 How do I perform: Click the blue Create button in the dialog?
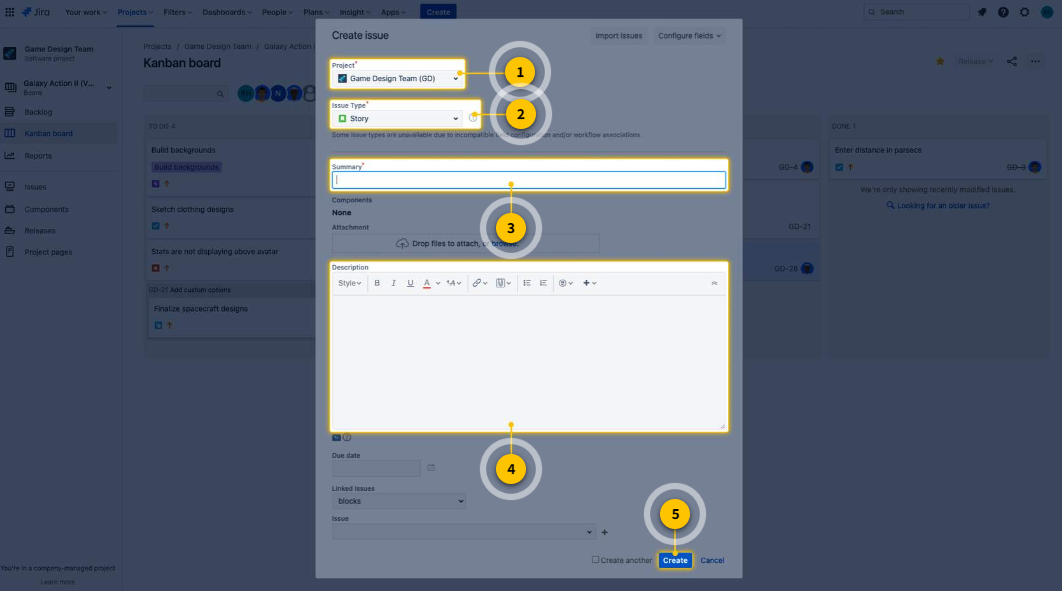coord(675,561)
